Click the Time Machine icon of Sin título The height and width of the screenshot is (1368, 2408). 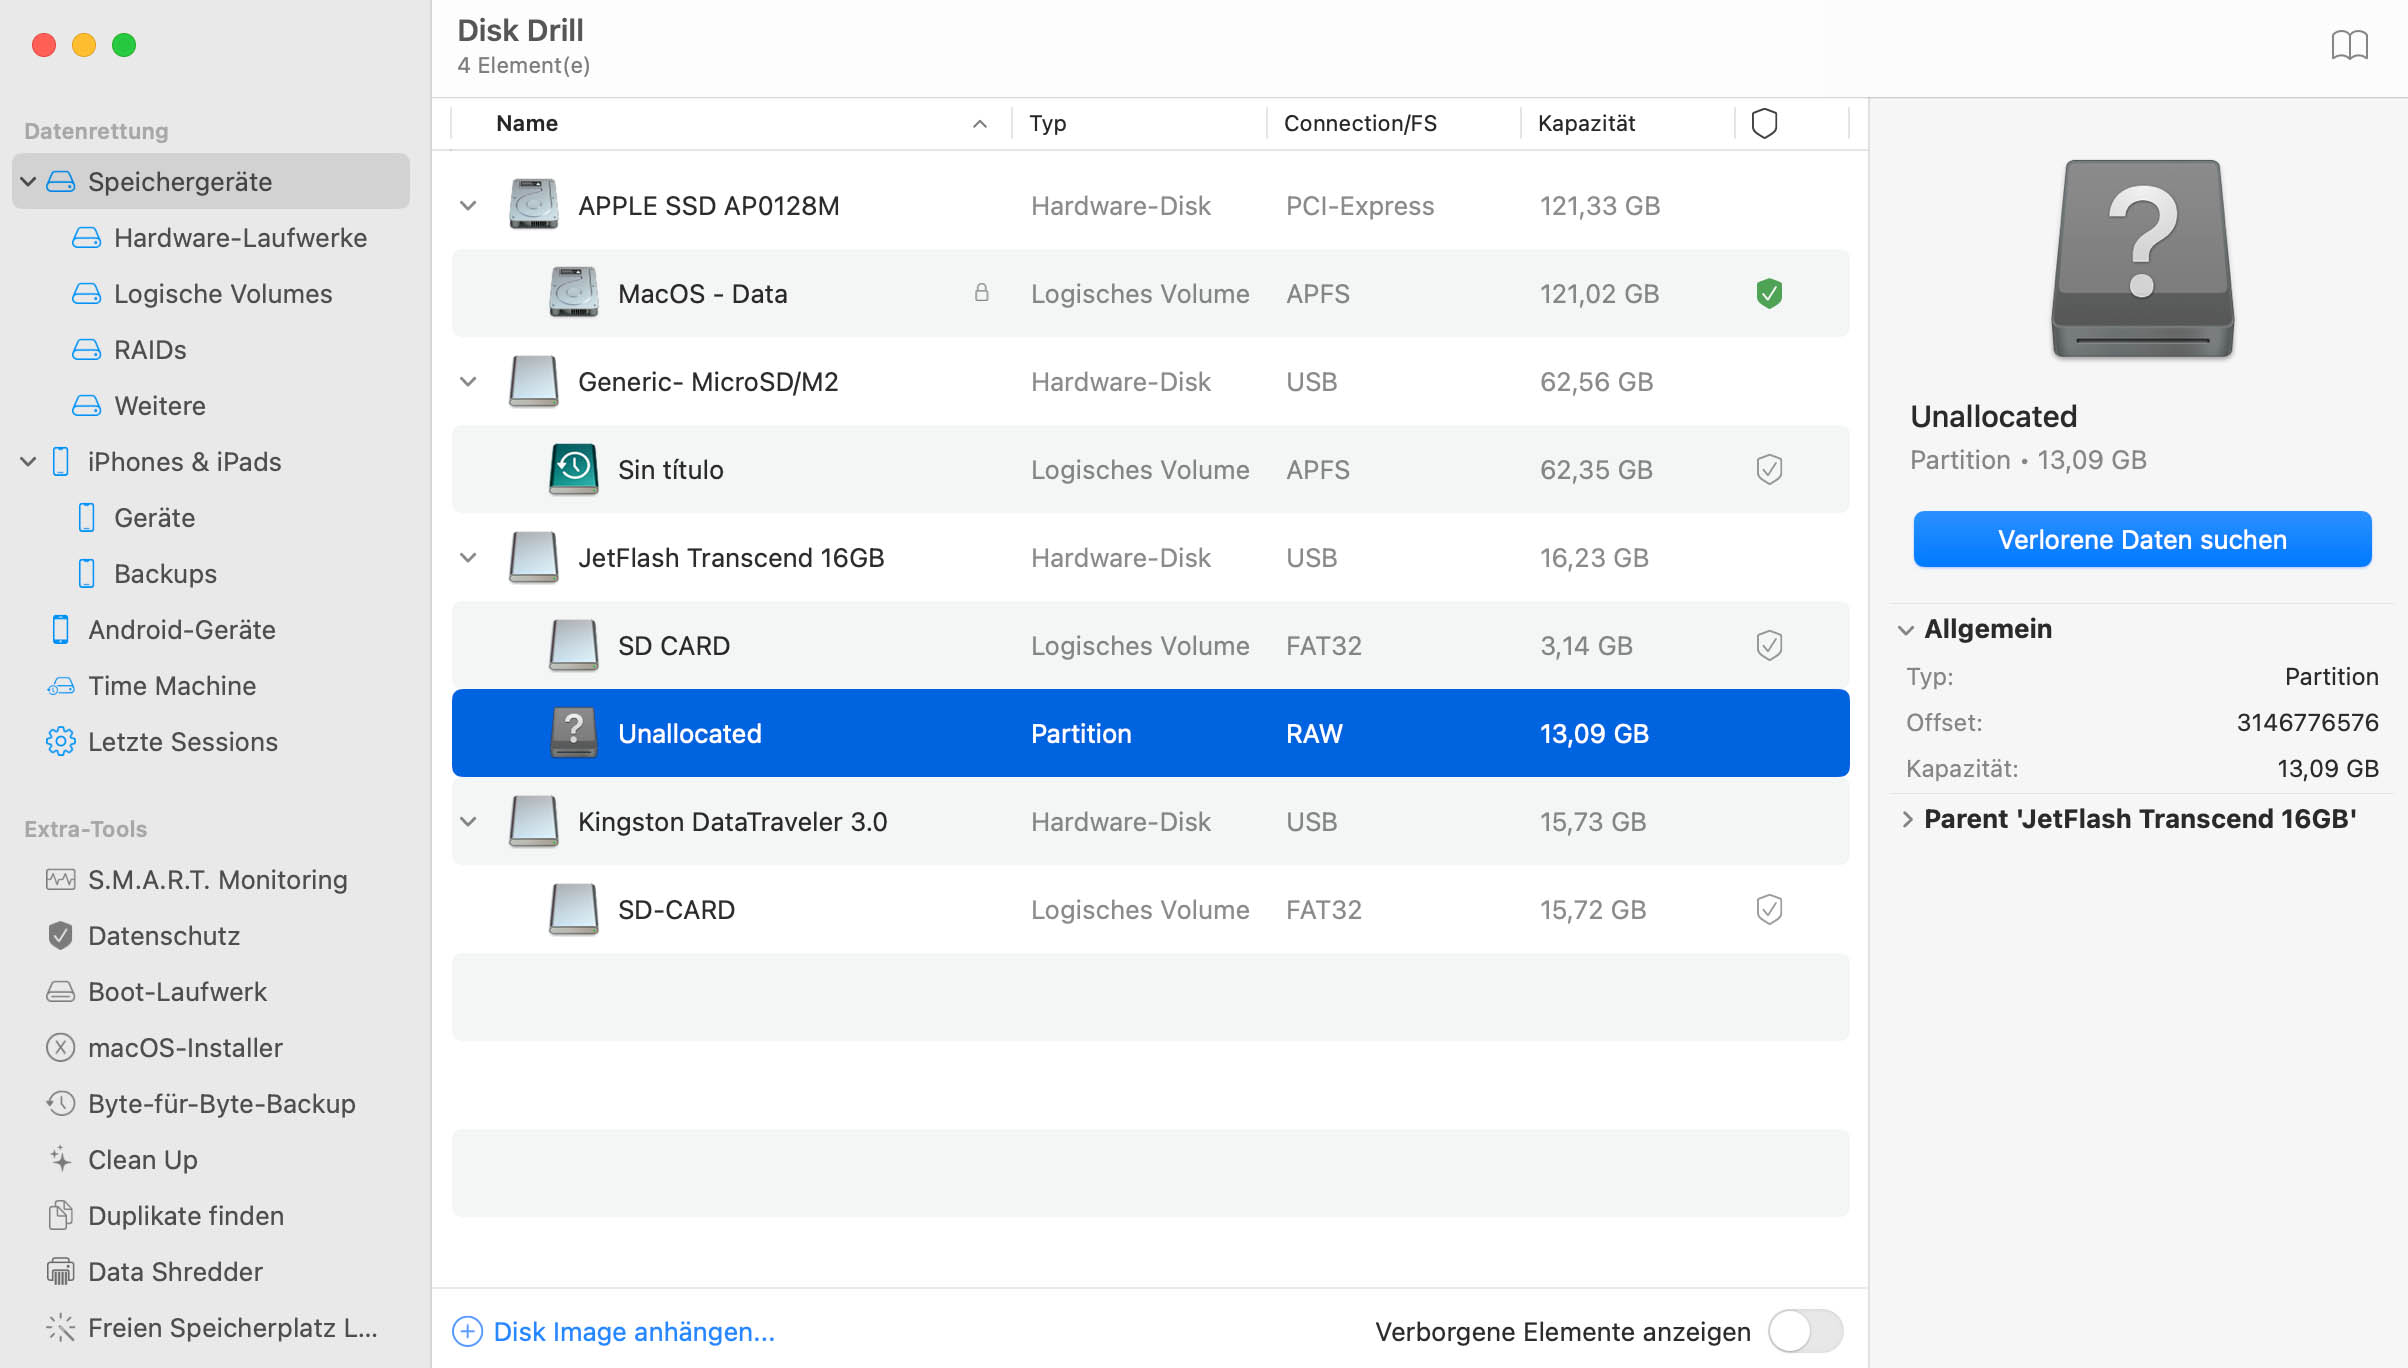pyautogui.click(x=573, y=469)
